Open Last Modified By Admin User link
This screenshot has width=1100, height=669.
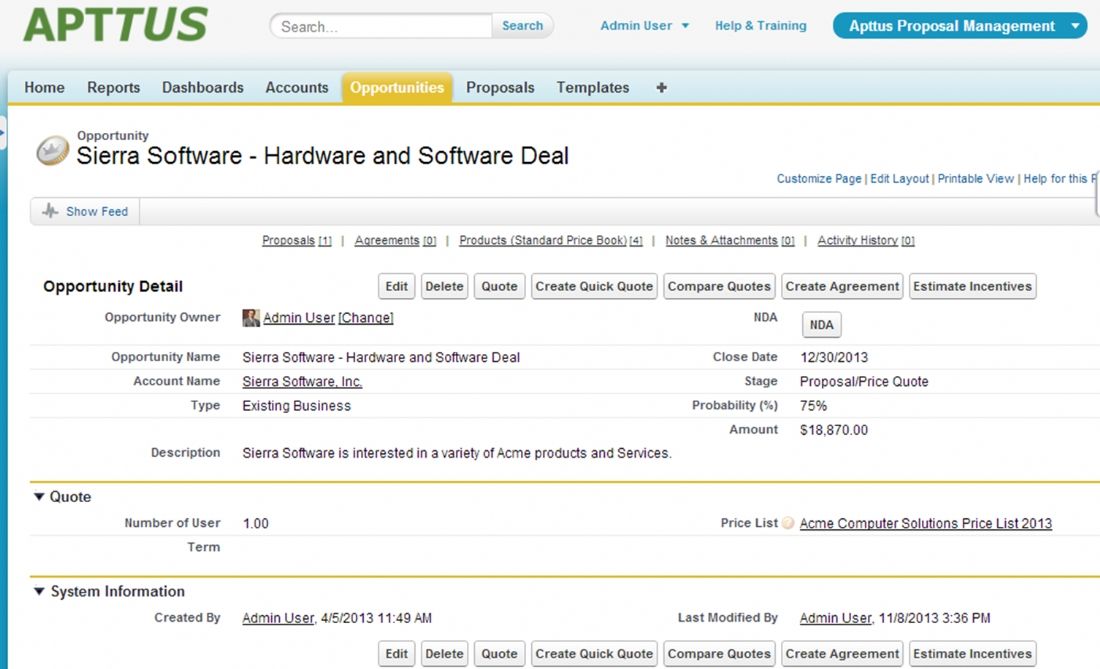pos(836,618)
